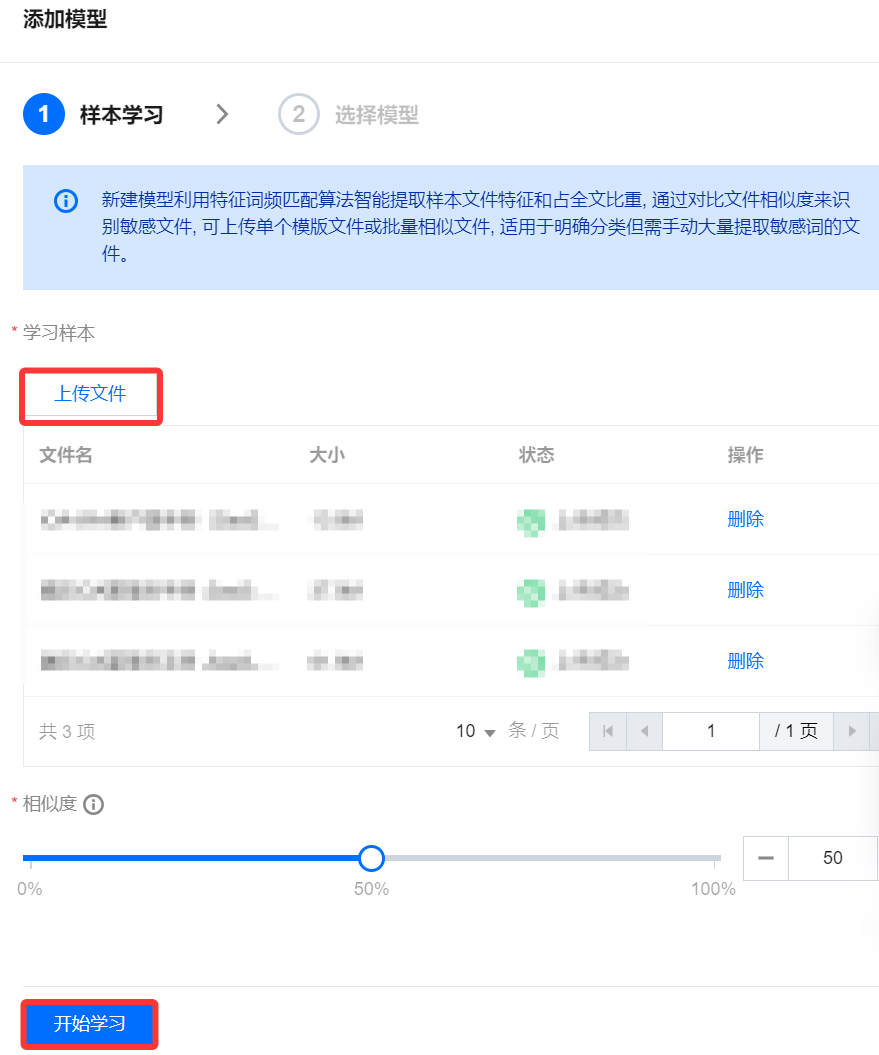Click the 学习样本 field label
This screenshot has height=1055, width=879.
tap(59, 332)
